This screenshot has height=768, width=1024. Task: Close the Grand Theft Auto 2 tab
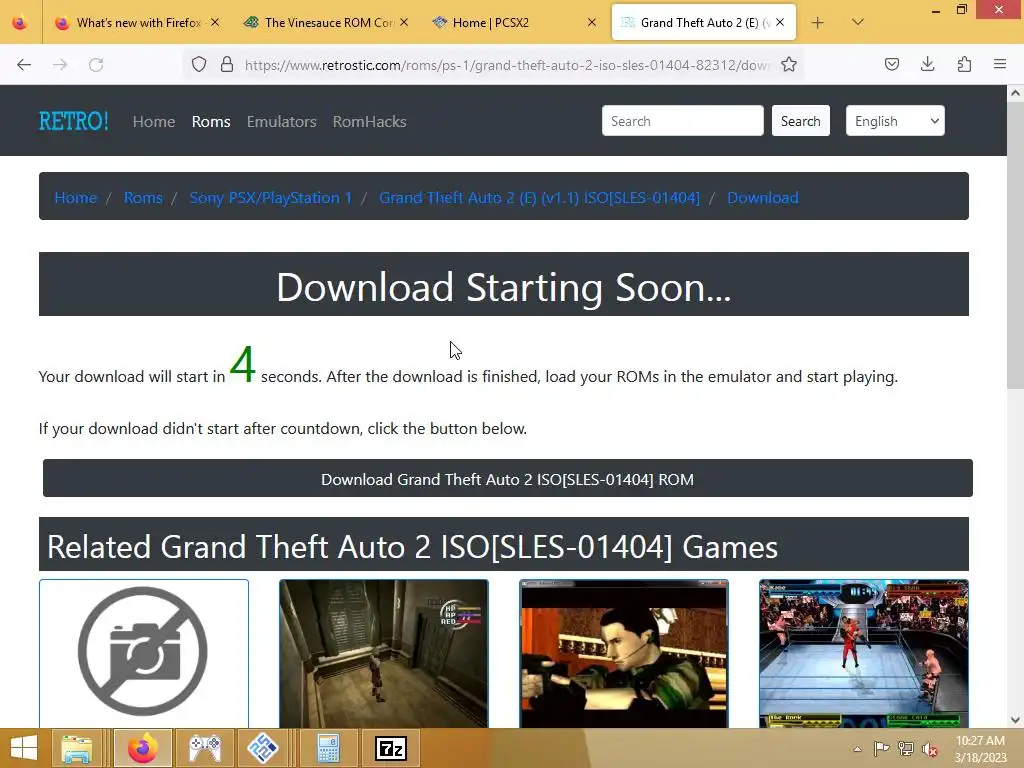780,22
